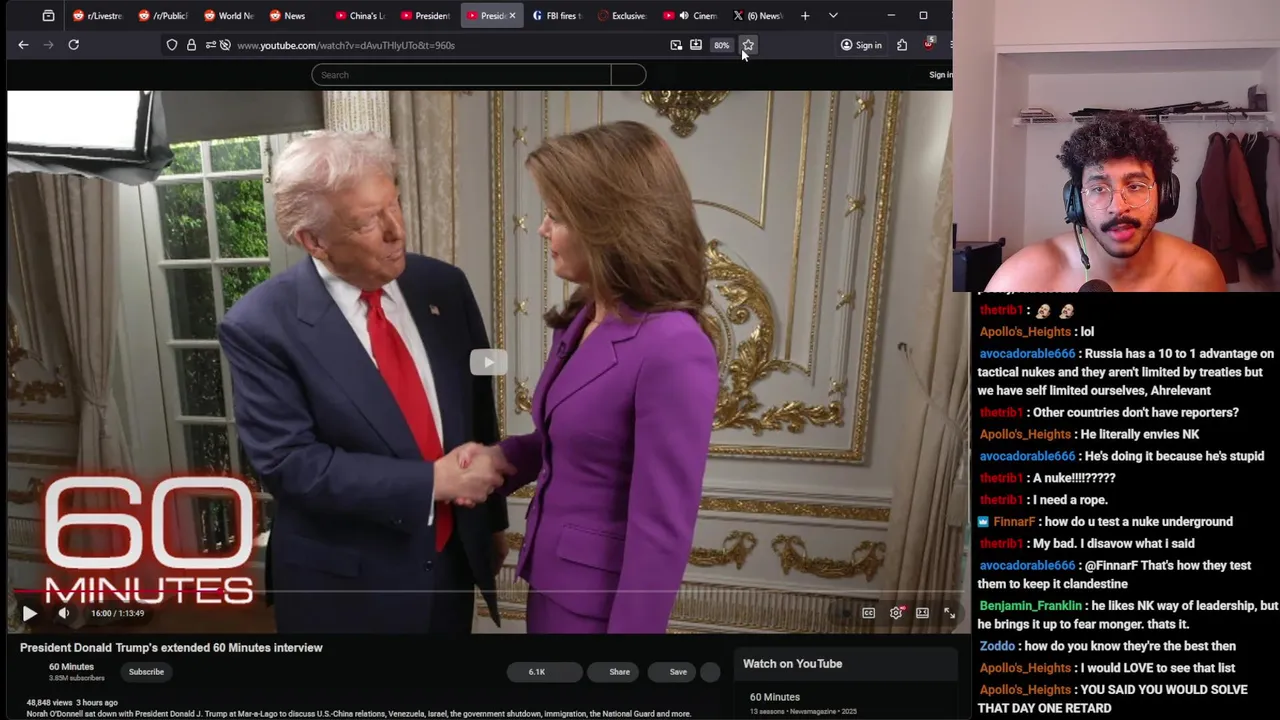Click Apollo's_Heights 'lol' chat message

tap(1037, 332)
